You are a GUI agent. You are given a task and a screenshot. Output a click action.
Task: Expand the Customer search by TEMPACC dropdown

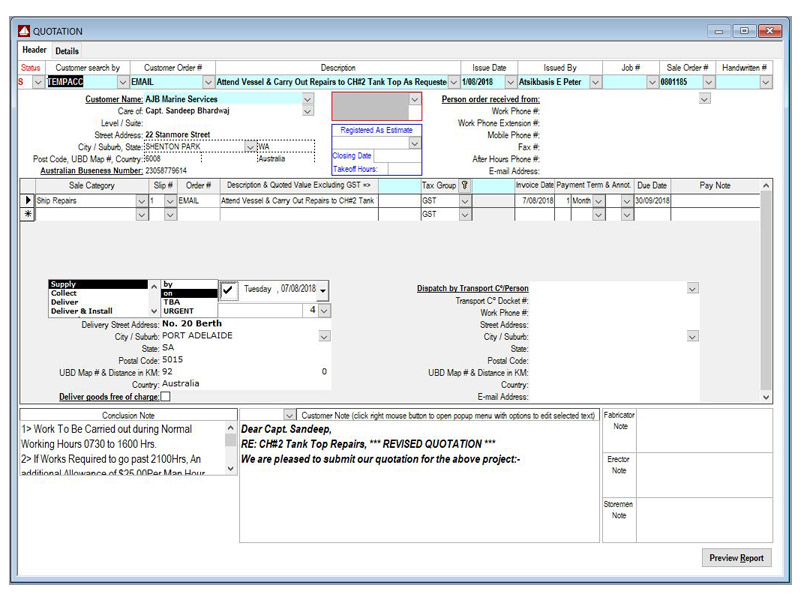tap(123, 82)
